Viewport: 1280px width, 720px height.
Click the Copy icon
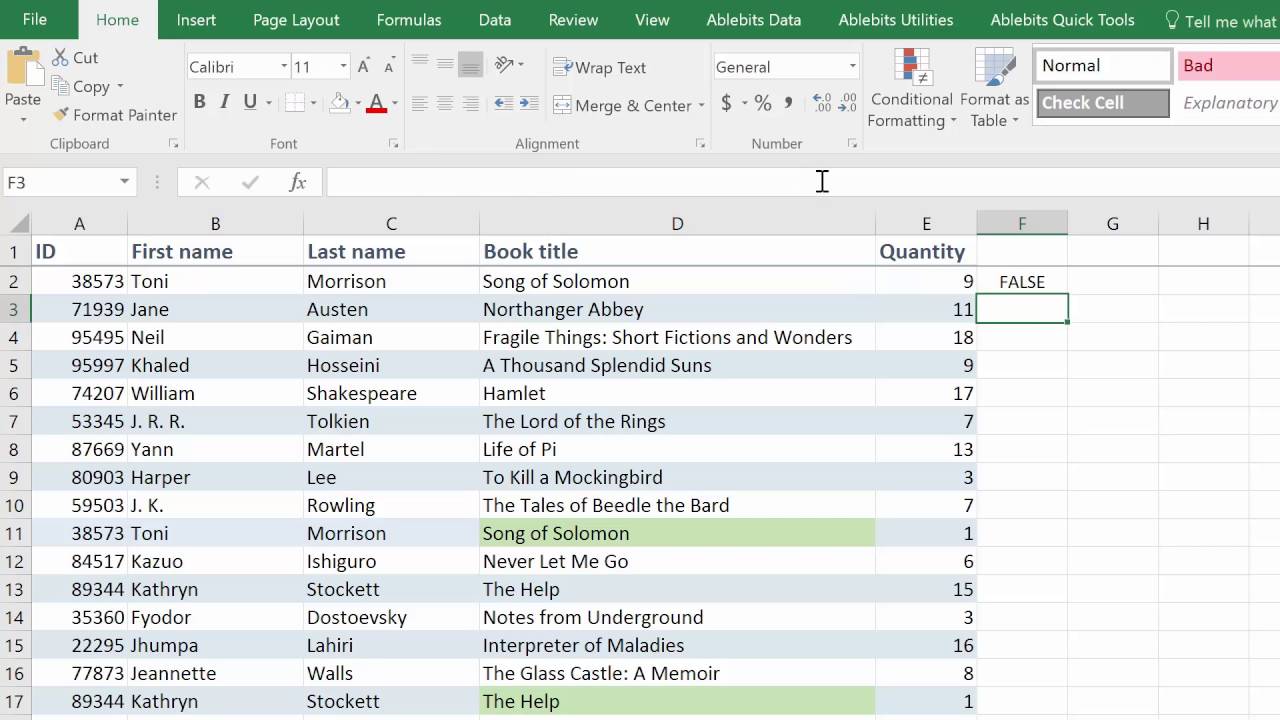tap(62, 87)
